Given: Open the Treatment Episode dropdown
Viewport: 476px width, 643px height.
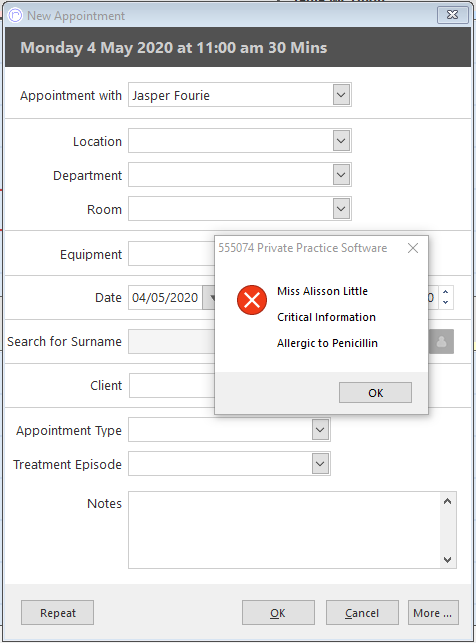Looking at the screenshot, I should [320, 464].
